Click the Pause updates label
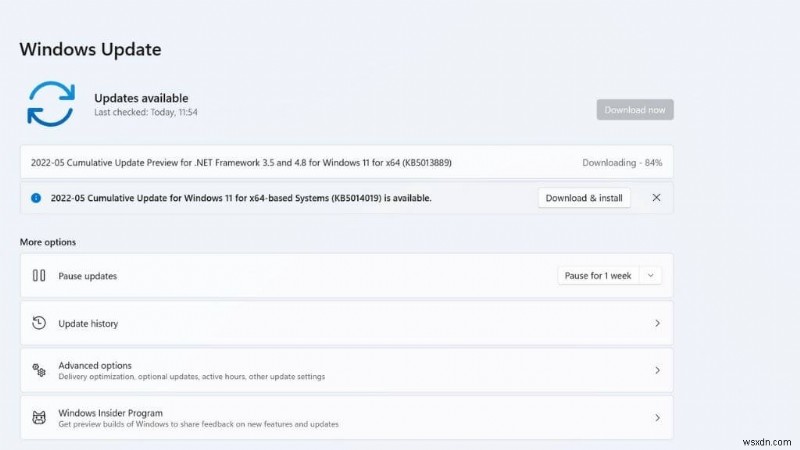800x450 pixels. tap(87, 276)
